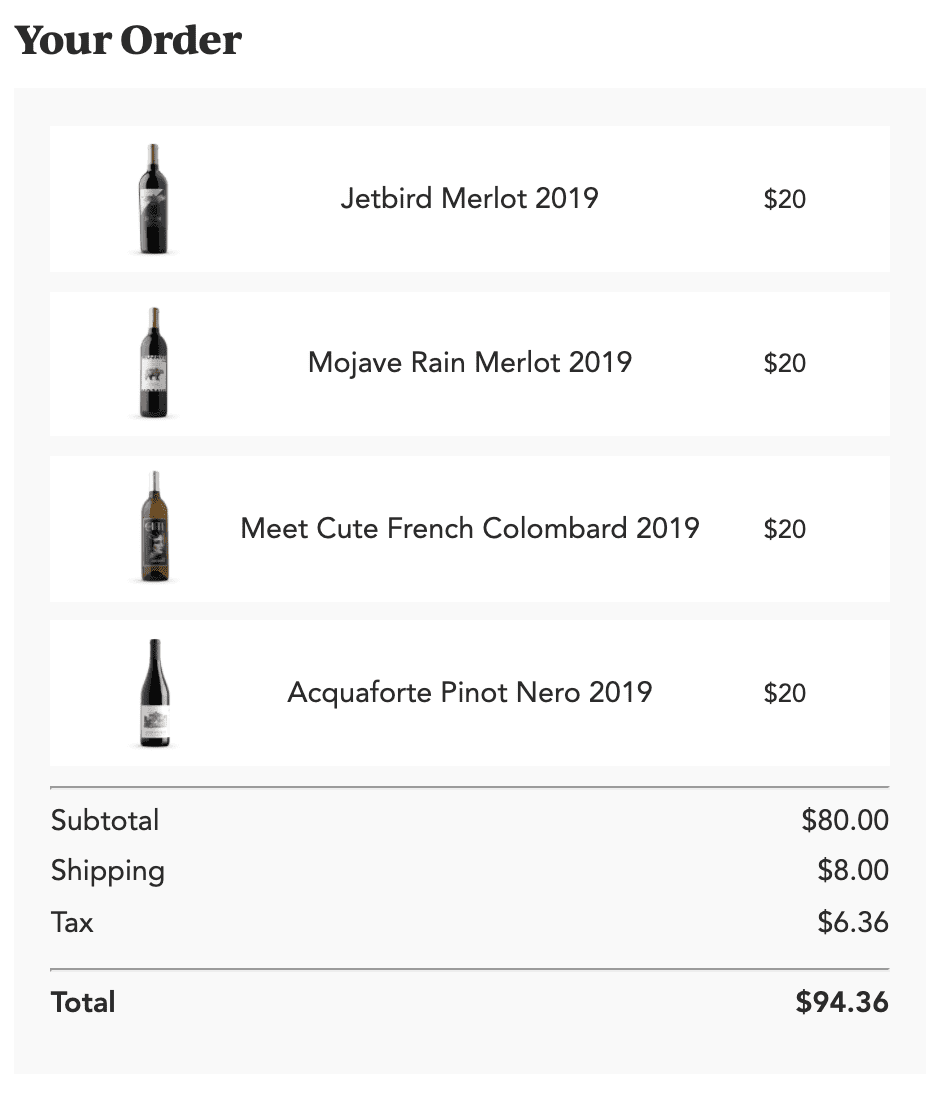Click the Jetbird Merlot bottle image

pyautogui.click(x=153, y=199)
